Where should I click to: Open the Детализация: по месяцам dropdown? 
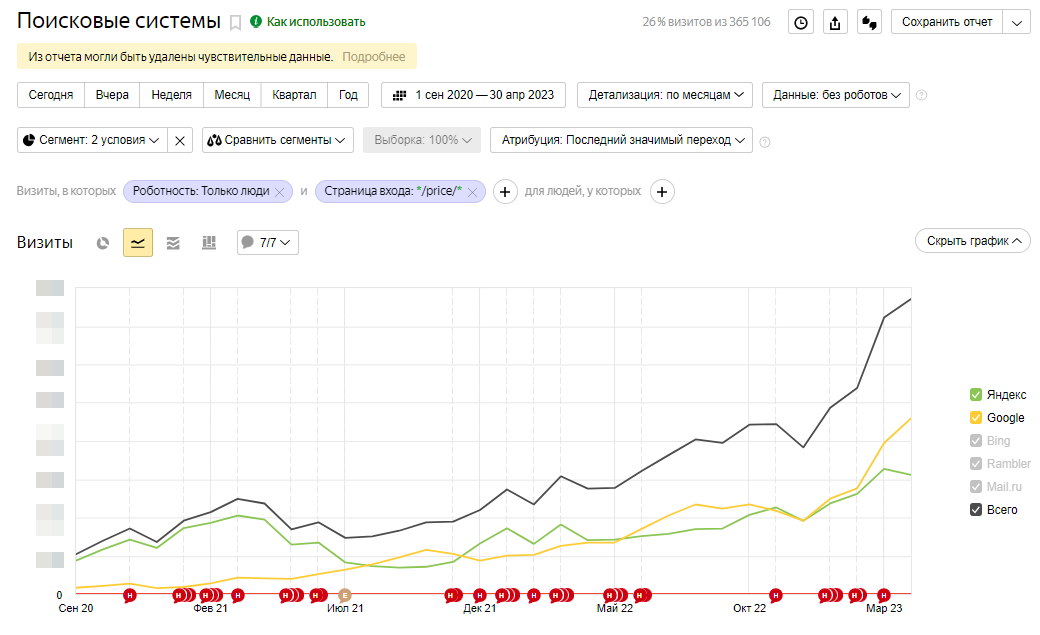coord(669,95)
